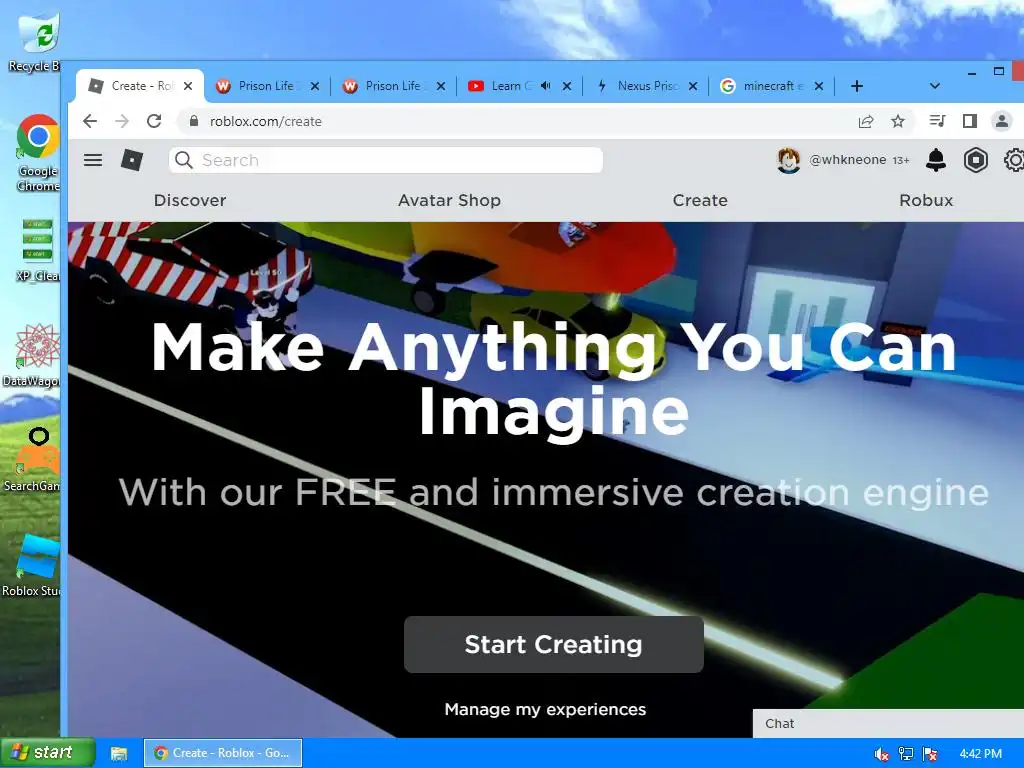The width and height of the screenshot is (1024, 768).
Task: Open the Robux balance hexagon icon
Action: click(x=976, y=160)
